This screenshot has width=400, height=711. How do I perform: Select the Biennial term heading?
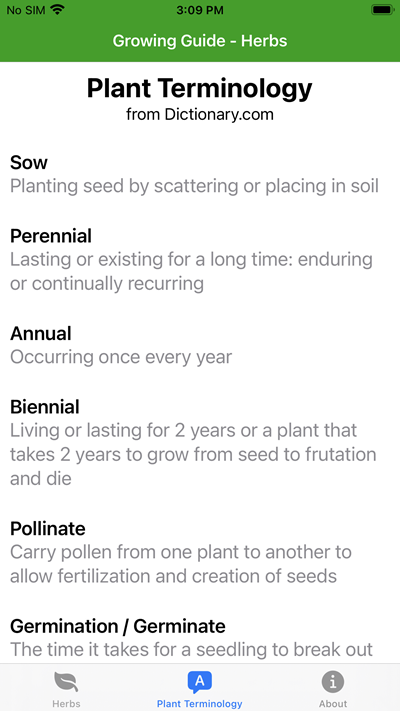pyautogui.click(x=45, y=407)
